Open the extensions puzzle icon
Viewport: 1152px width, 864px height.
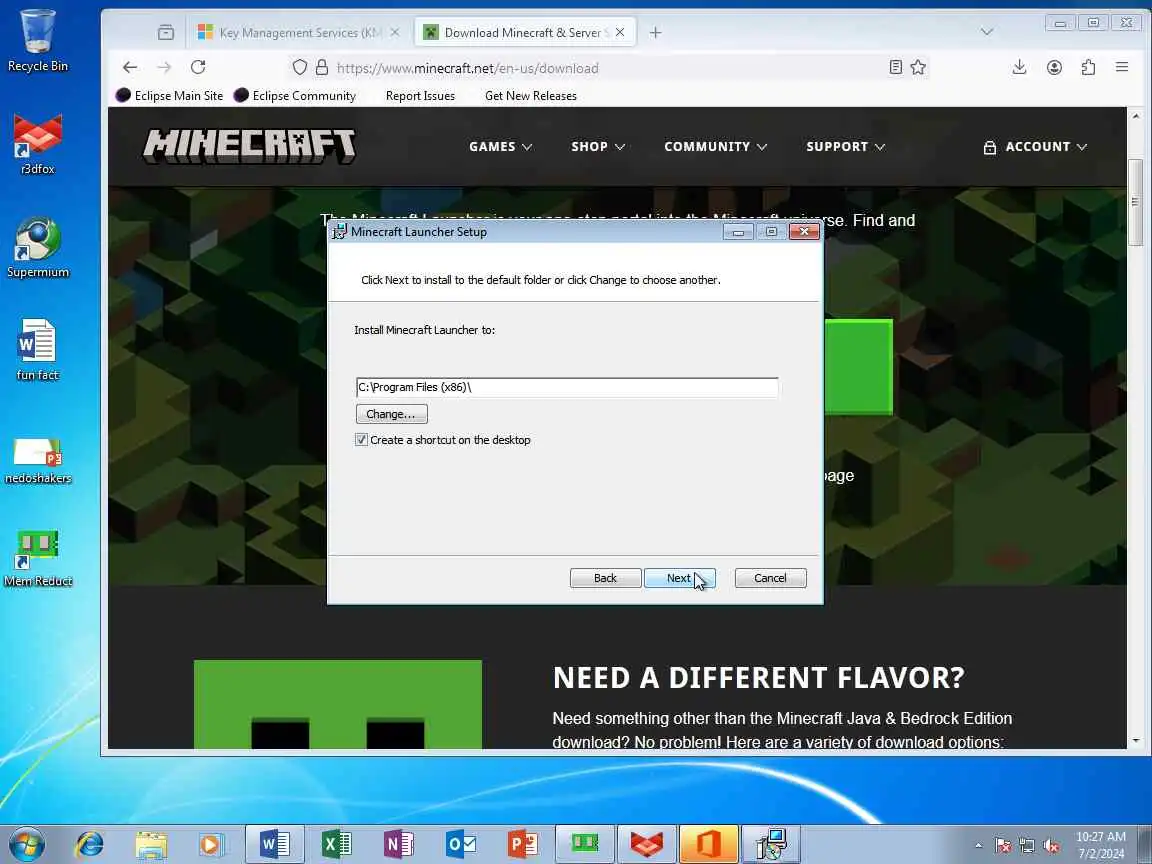(x=1088, y=68)
